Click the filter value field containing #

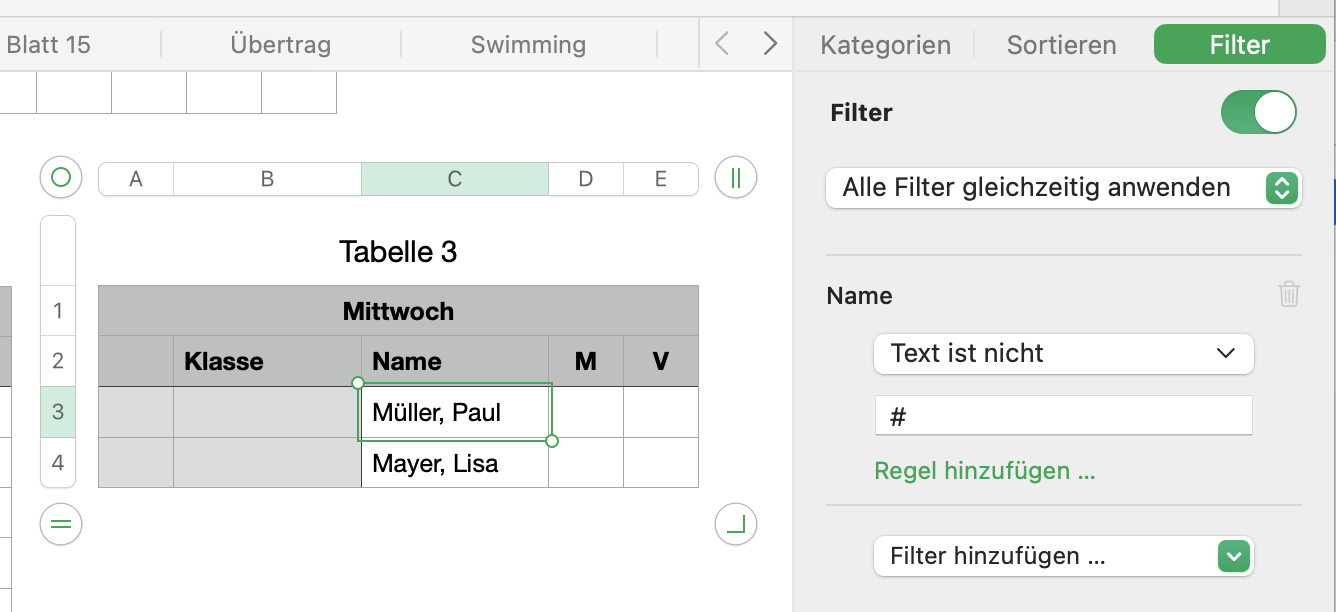(1063, 416)
